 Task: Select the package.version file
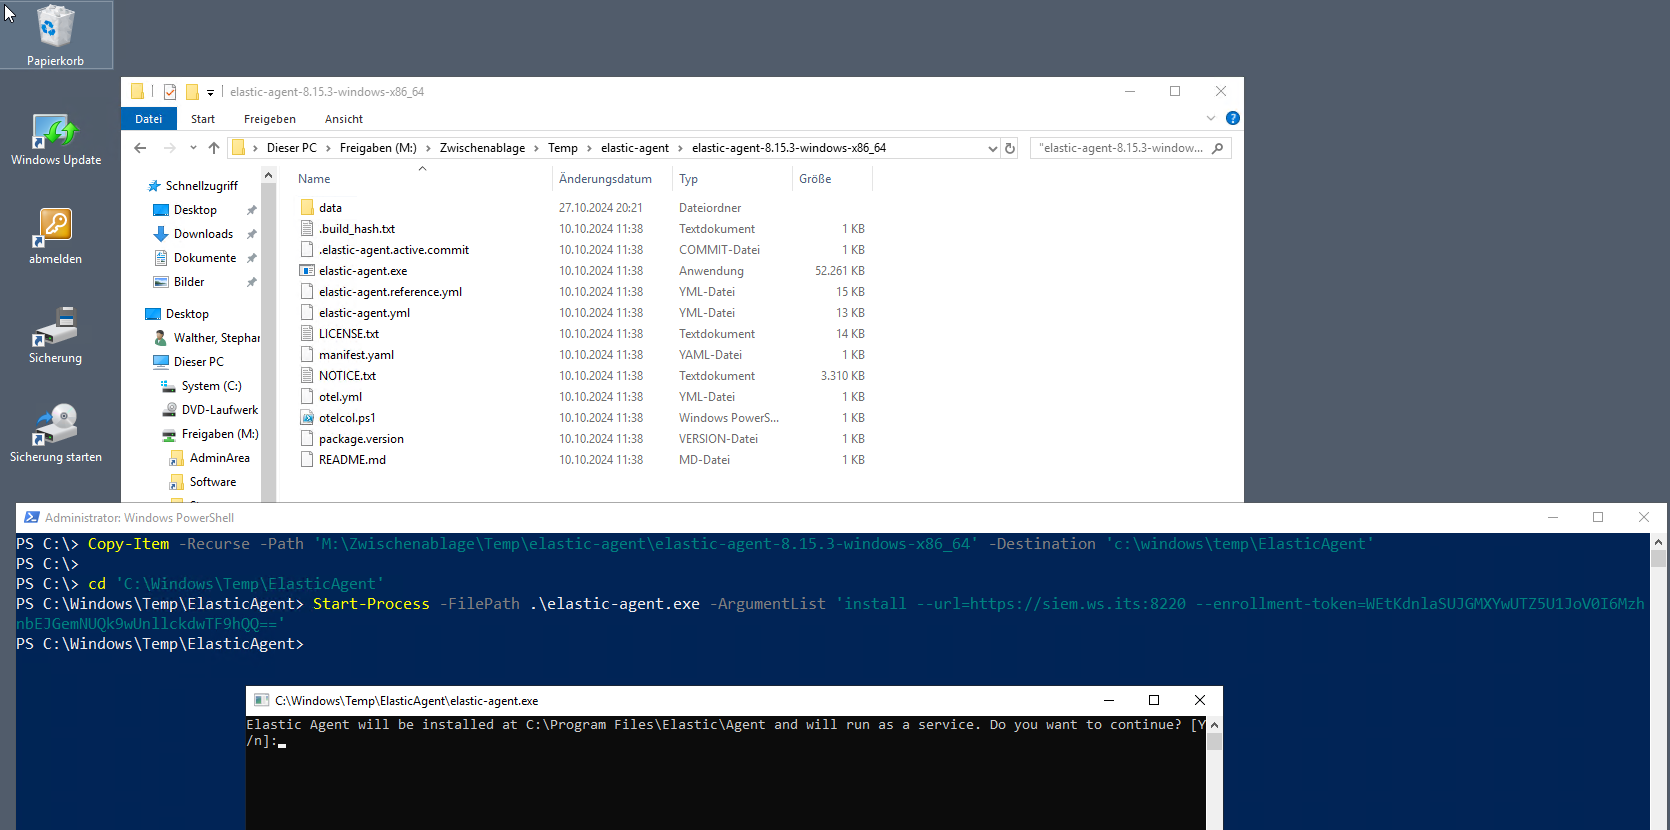361,439
